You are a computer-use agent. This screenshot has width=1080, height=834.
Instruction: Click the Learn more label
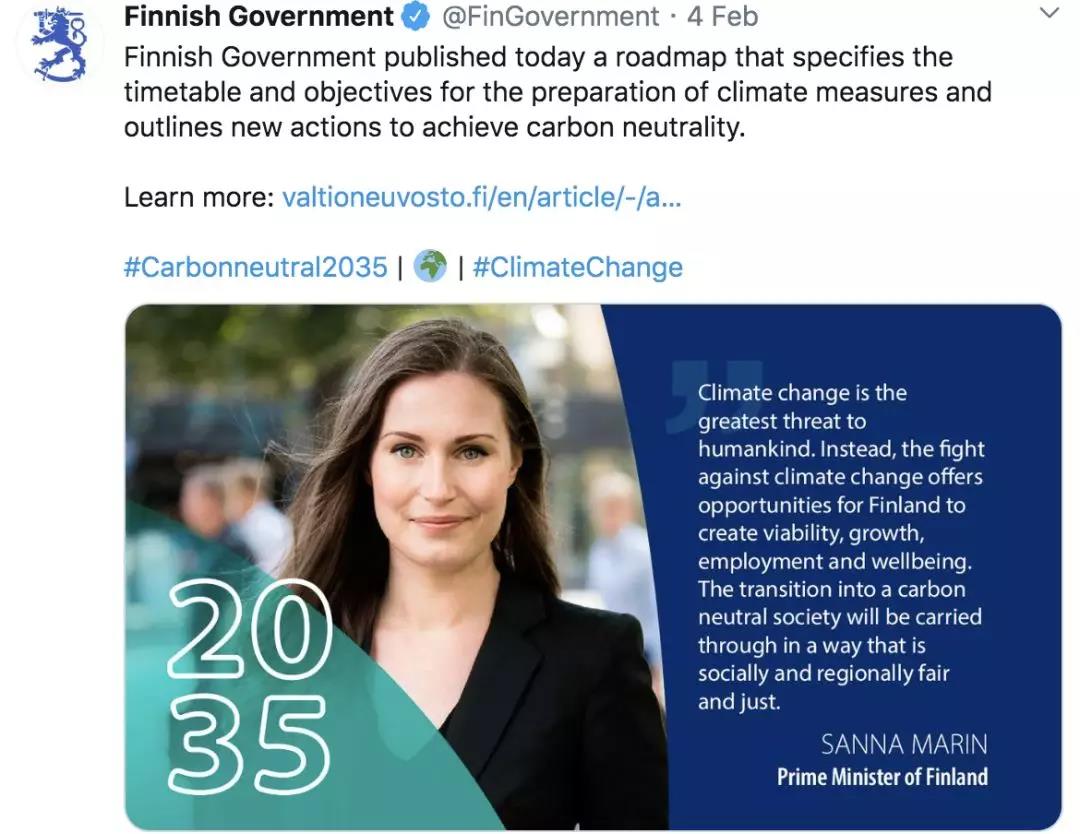click(x=199, y=198)
